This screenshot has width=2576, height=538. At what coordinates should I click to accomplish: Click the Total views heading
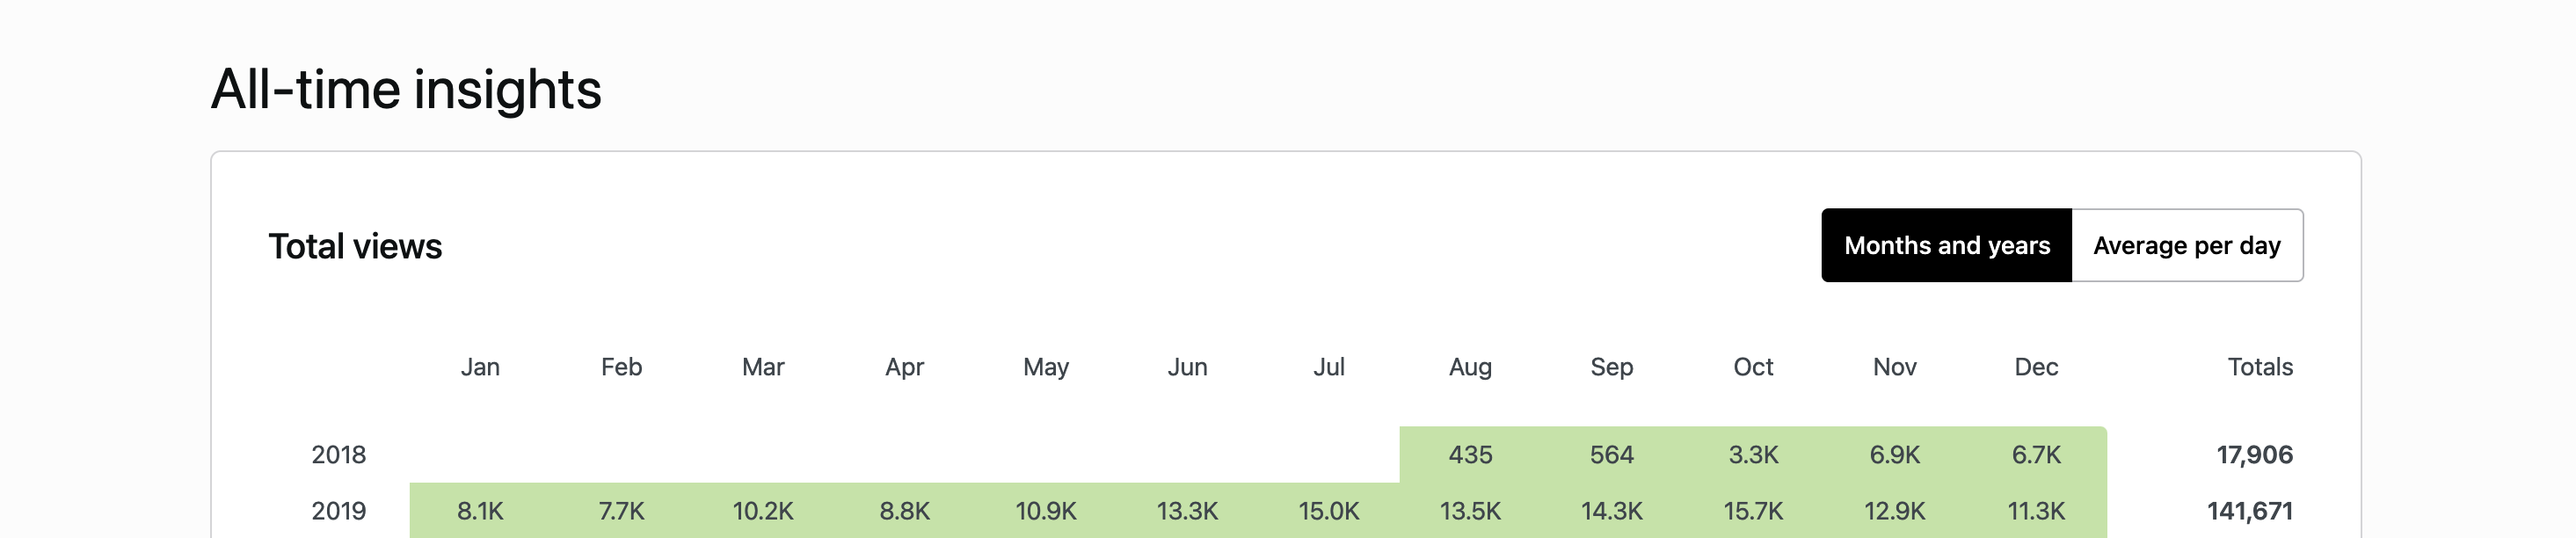point(355,246)
